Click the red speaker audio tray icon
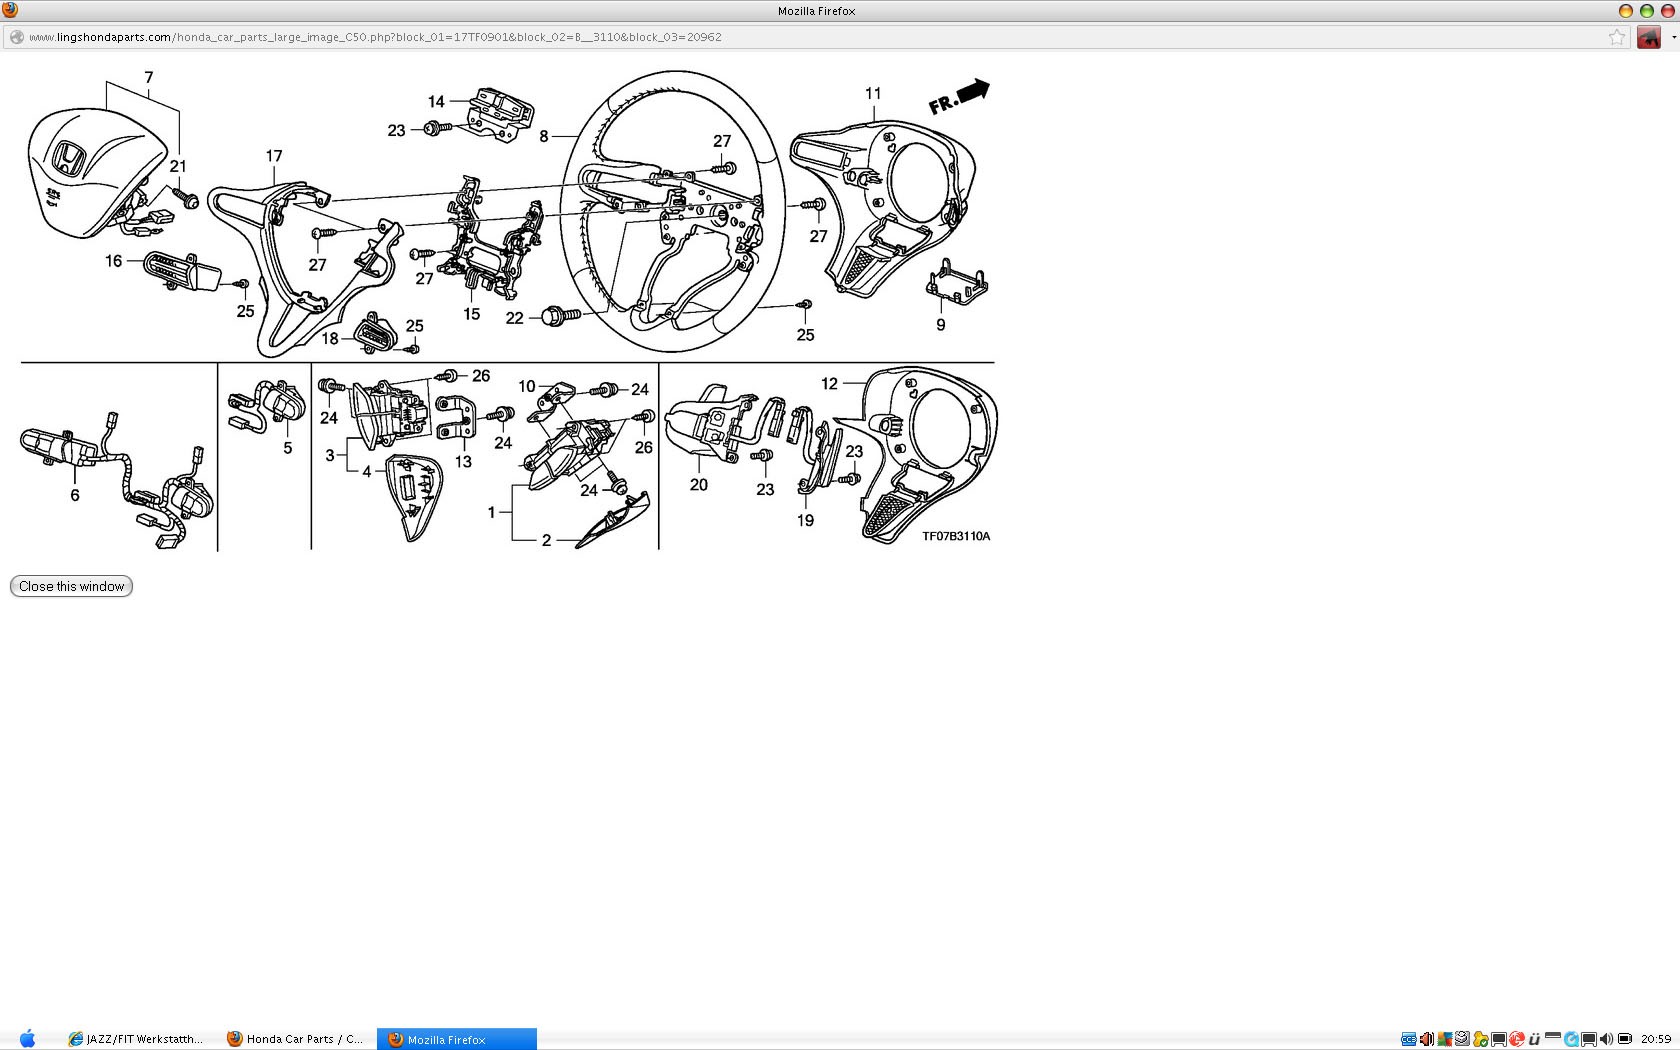Screen dimensions: 1680x1050 1426,1039
